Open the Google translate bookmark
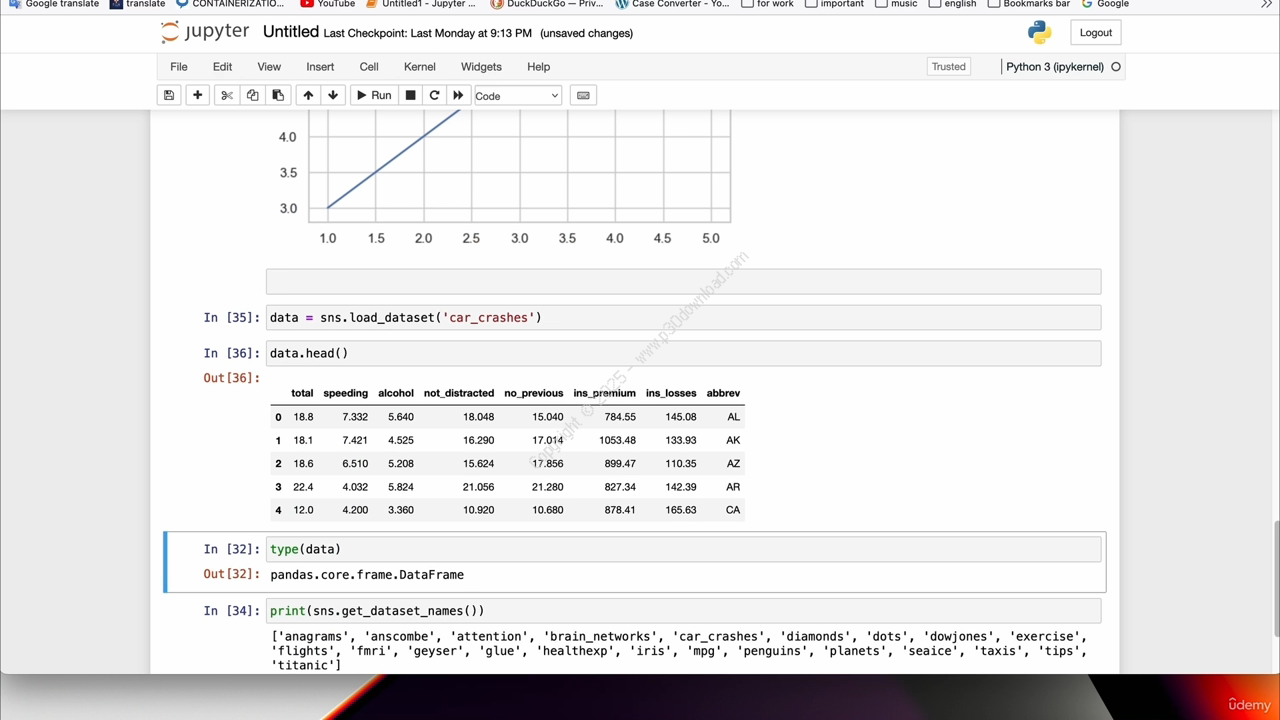The image size is (1280, 720). click(53, 4)
